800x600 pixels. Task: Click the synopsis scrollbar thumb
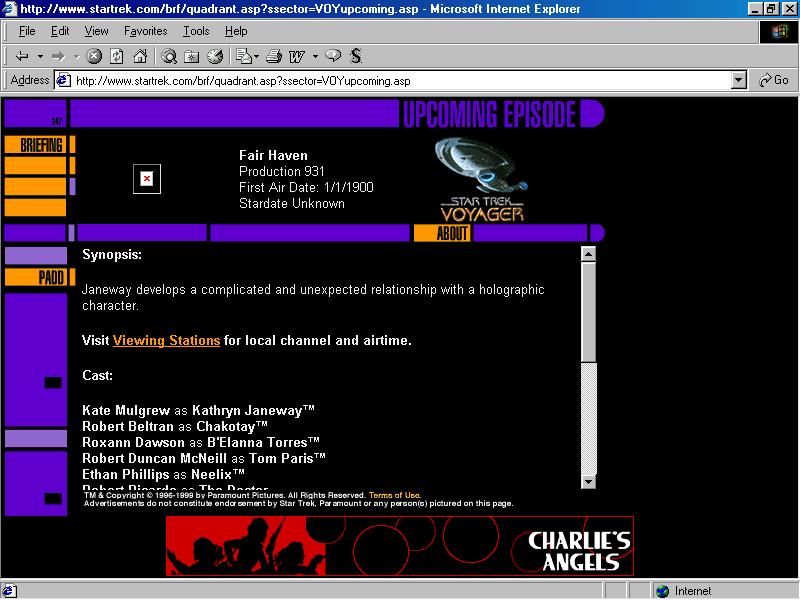click(588, 312)
